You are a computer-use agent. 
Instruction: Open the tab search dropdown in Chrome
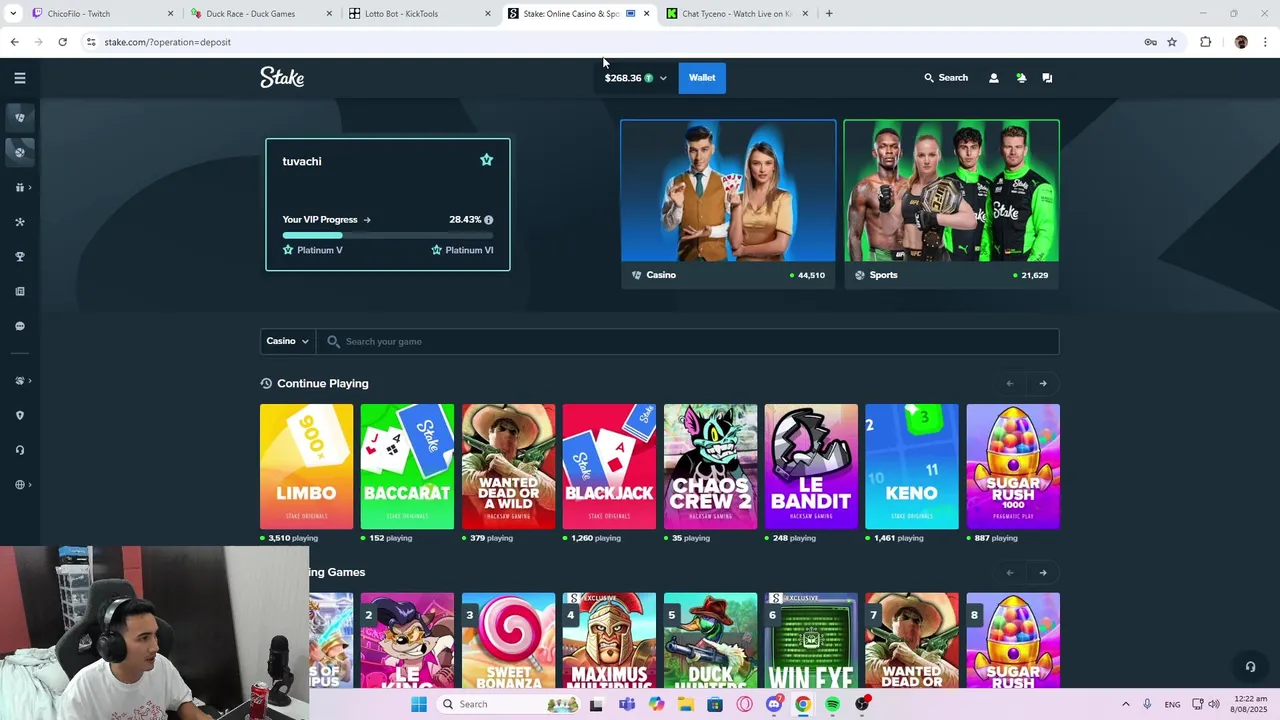pyautogui.click(x=12, y=14)
